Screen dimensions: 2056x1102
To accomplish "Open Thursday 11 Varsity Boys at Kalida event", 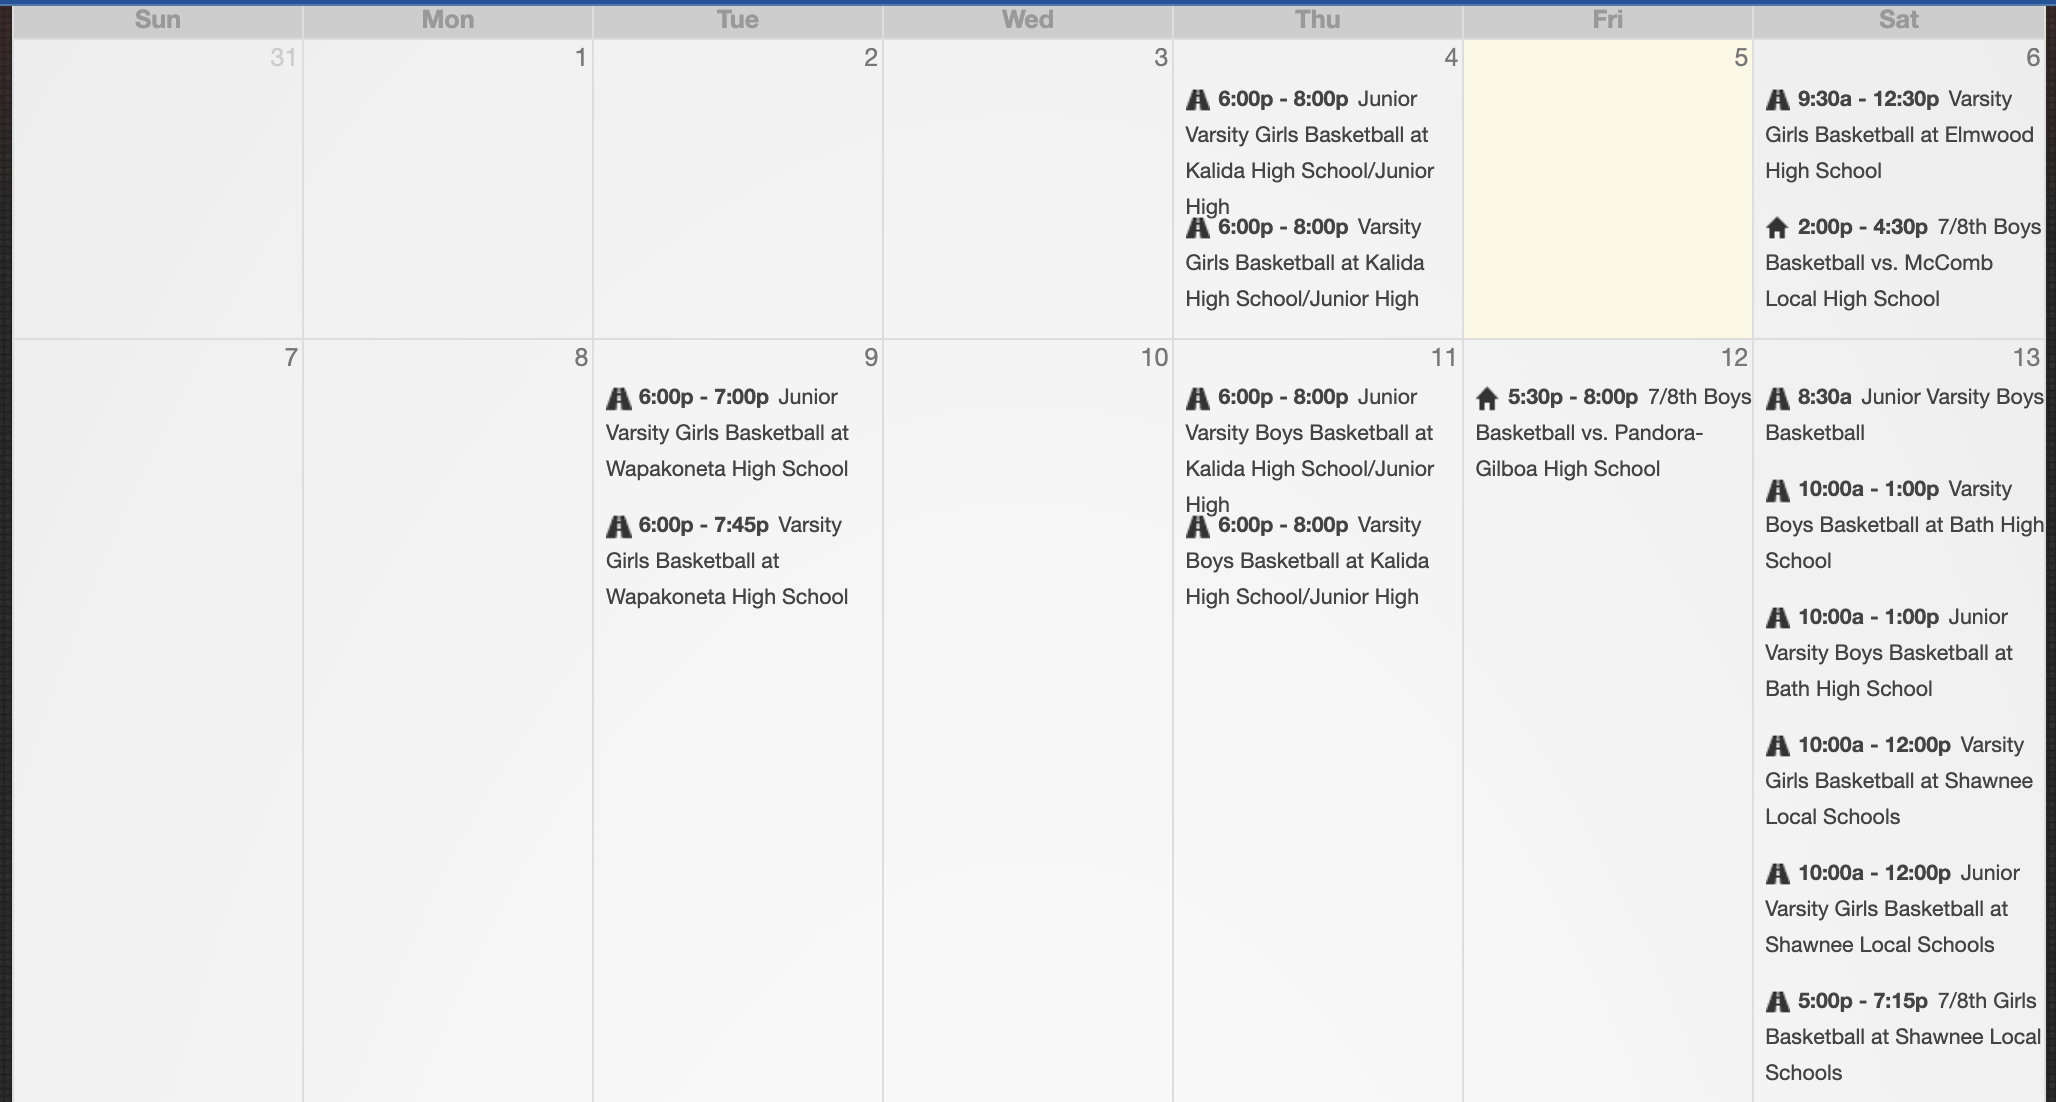I will [1308, 561].
